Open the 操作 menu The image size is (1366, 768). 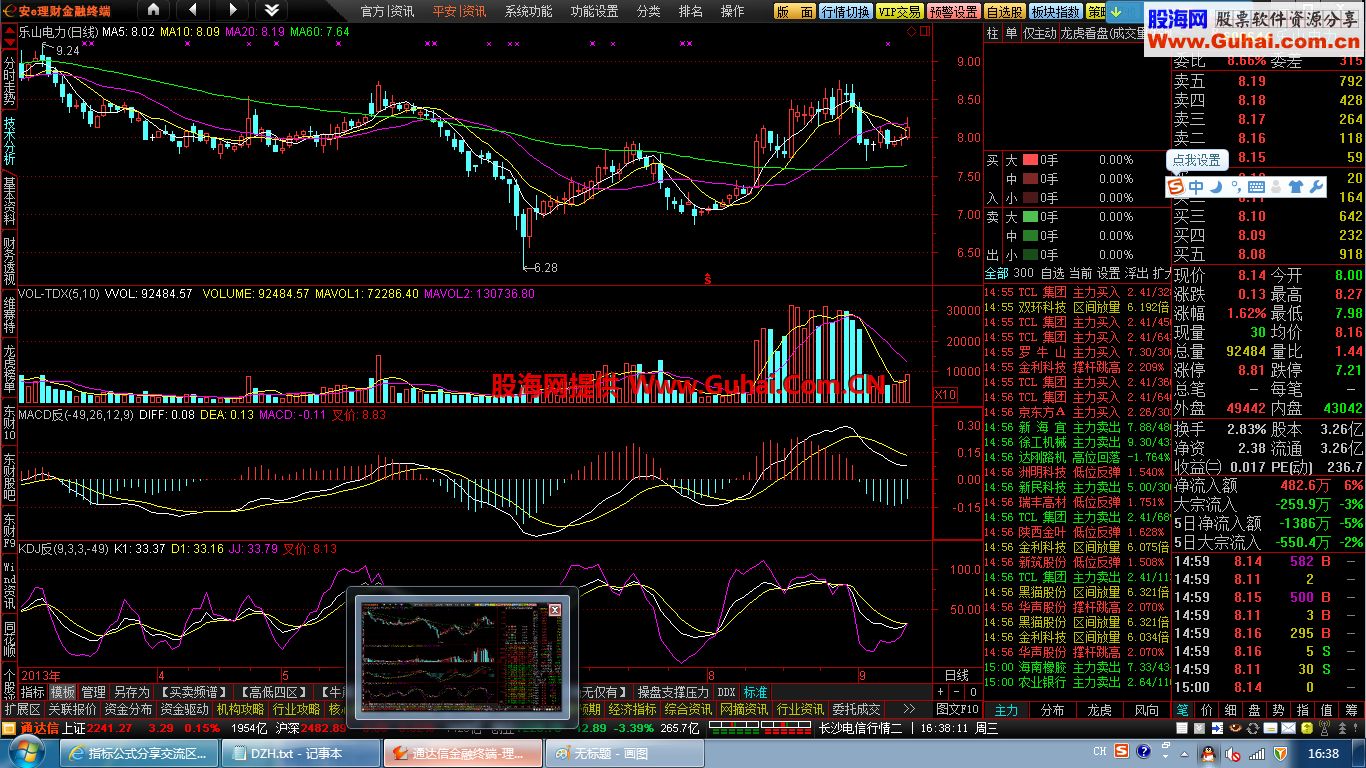732,11
